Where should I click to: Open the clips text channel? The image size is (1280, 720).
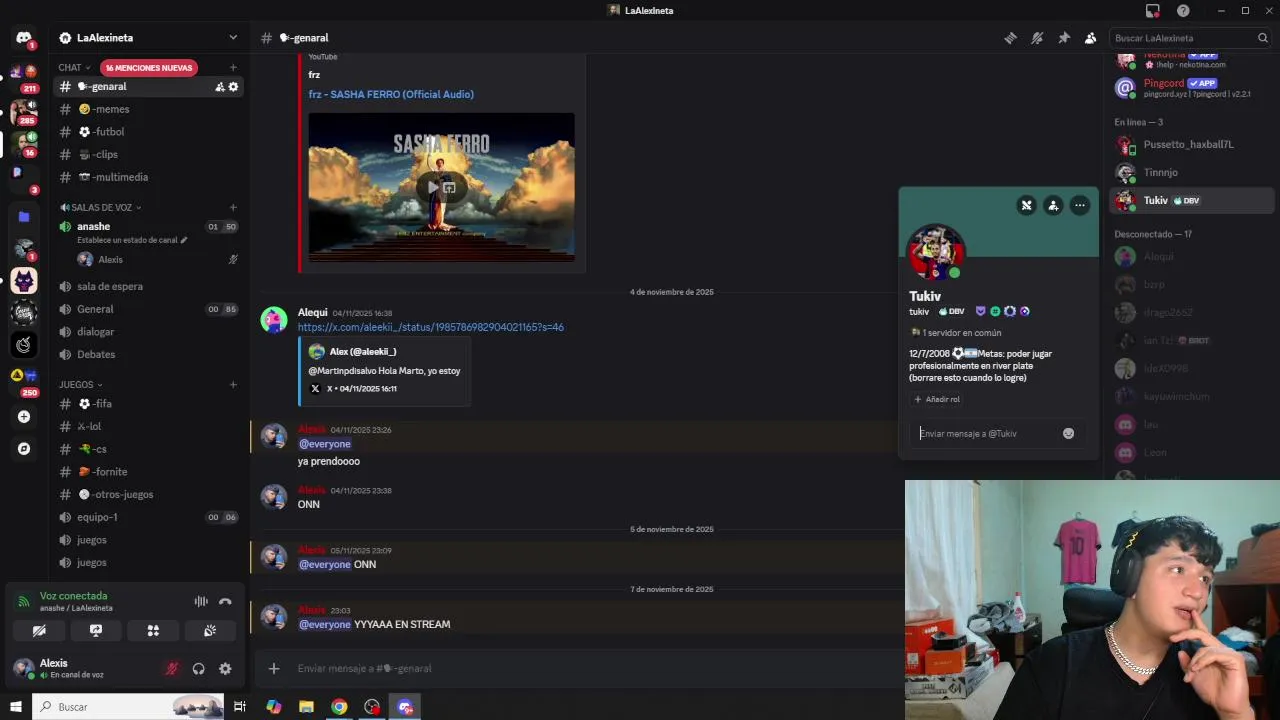149,154
